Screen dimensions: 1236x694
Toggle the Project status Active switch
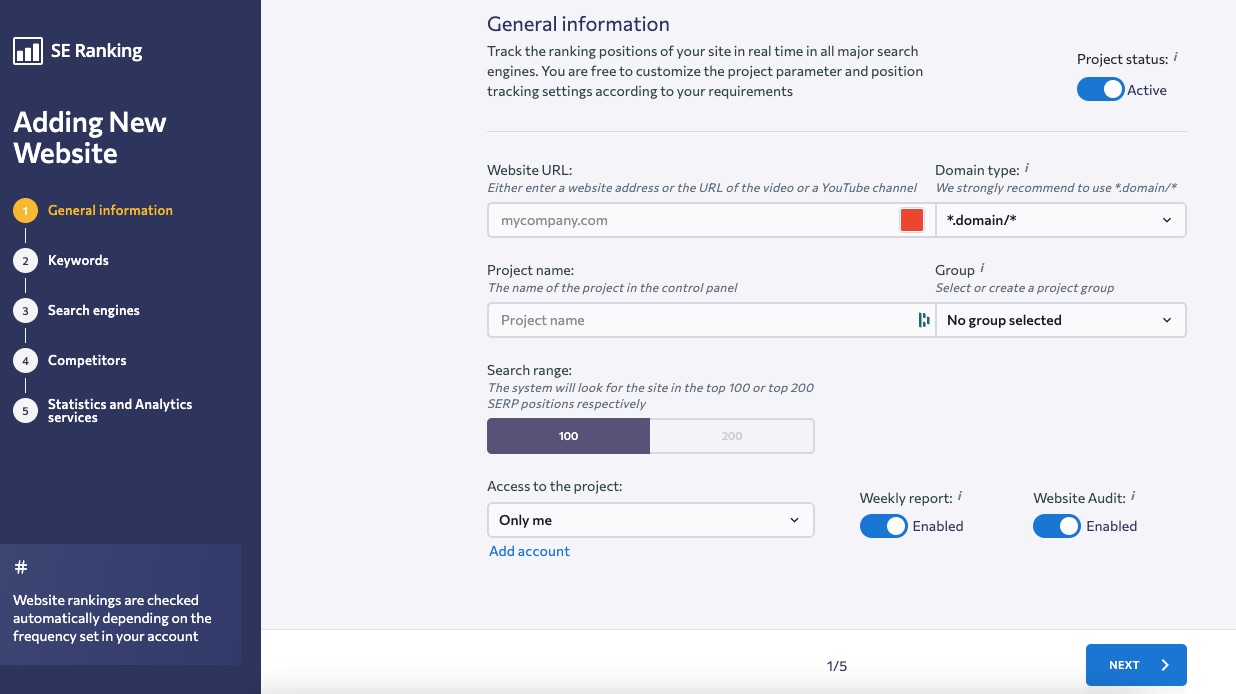[1100, 90]
